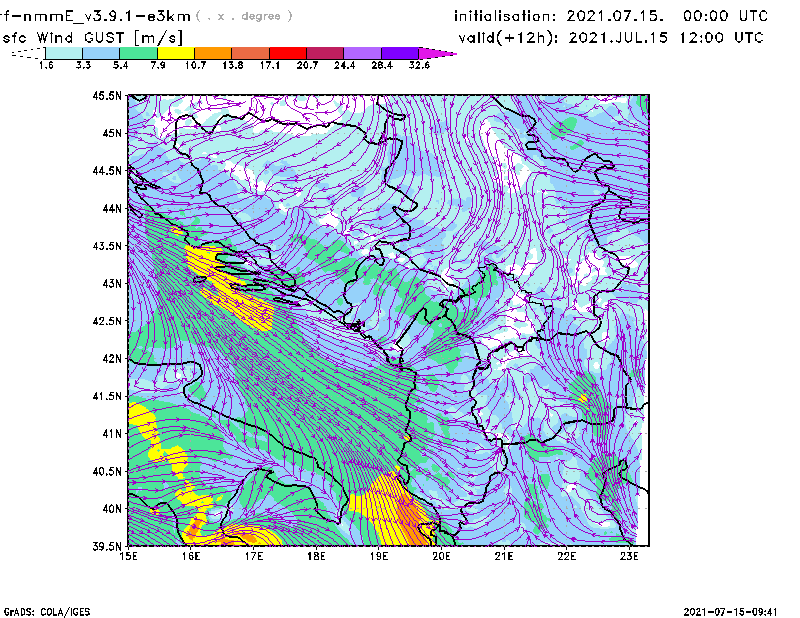
Task: Click the violet 28.4–32.6 legend swatch
Action: click(399, 53)
